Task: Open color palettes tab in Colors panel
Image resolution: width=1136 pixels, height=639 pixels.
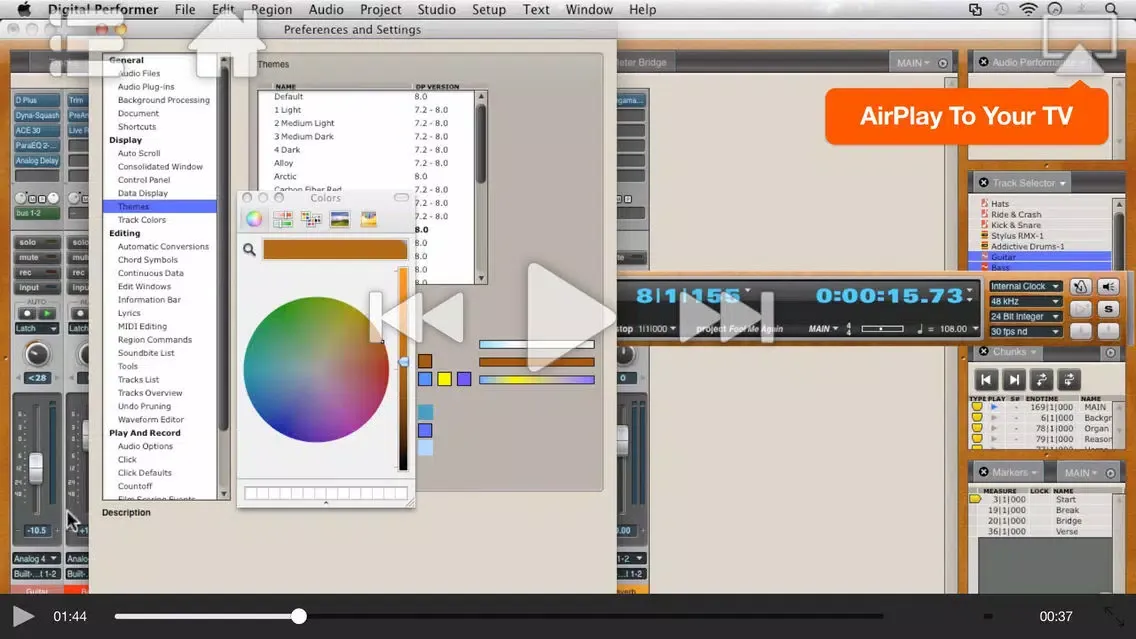Action: click(311, 219)
